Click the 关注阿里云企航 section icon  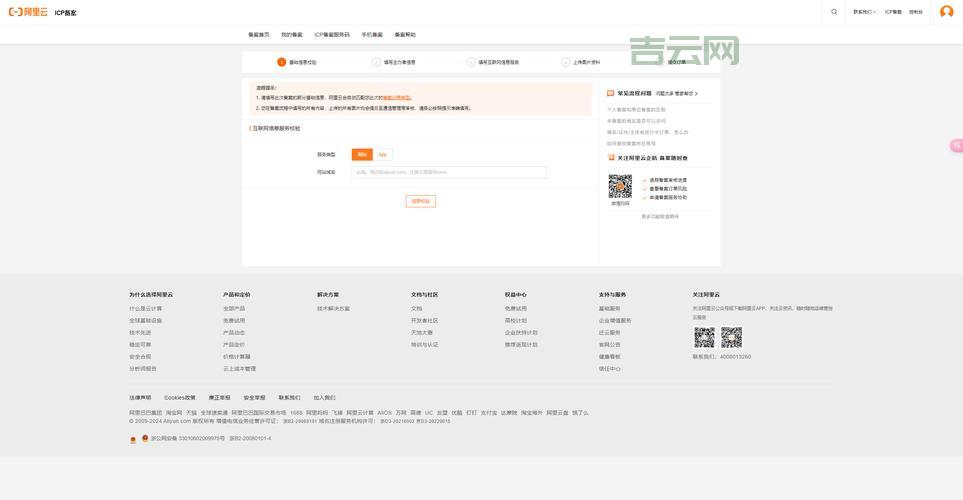pyautogui.click(x=611, y=157)
